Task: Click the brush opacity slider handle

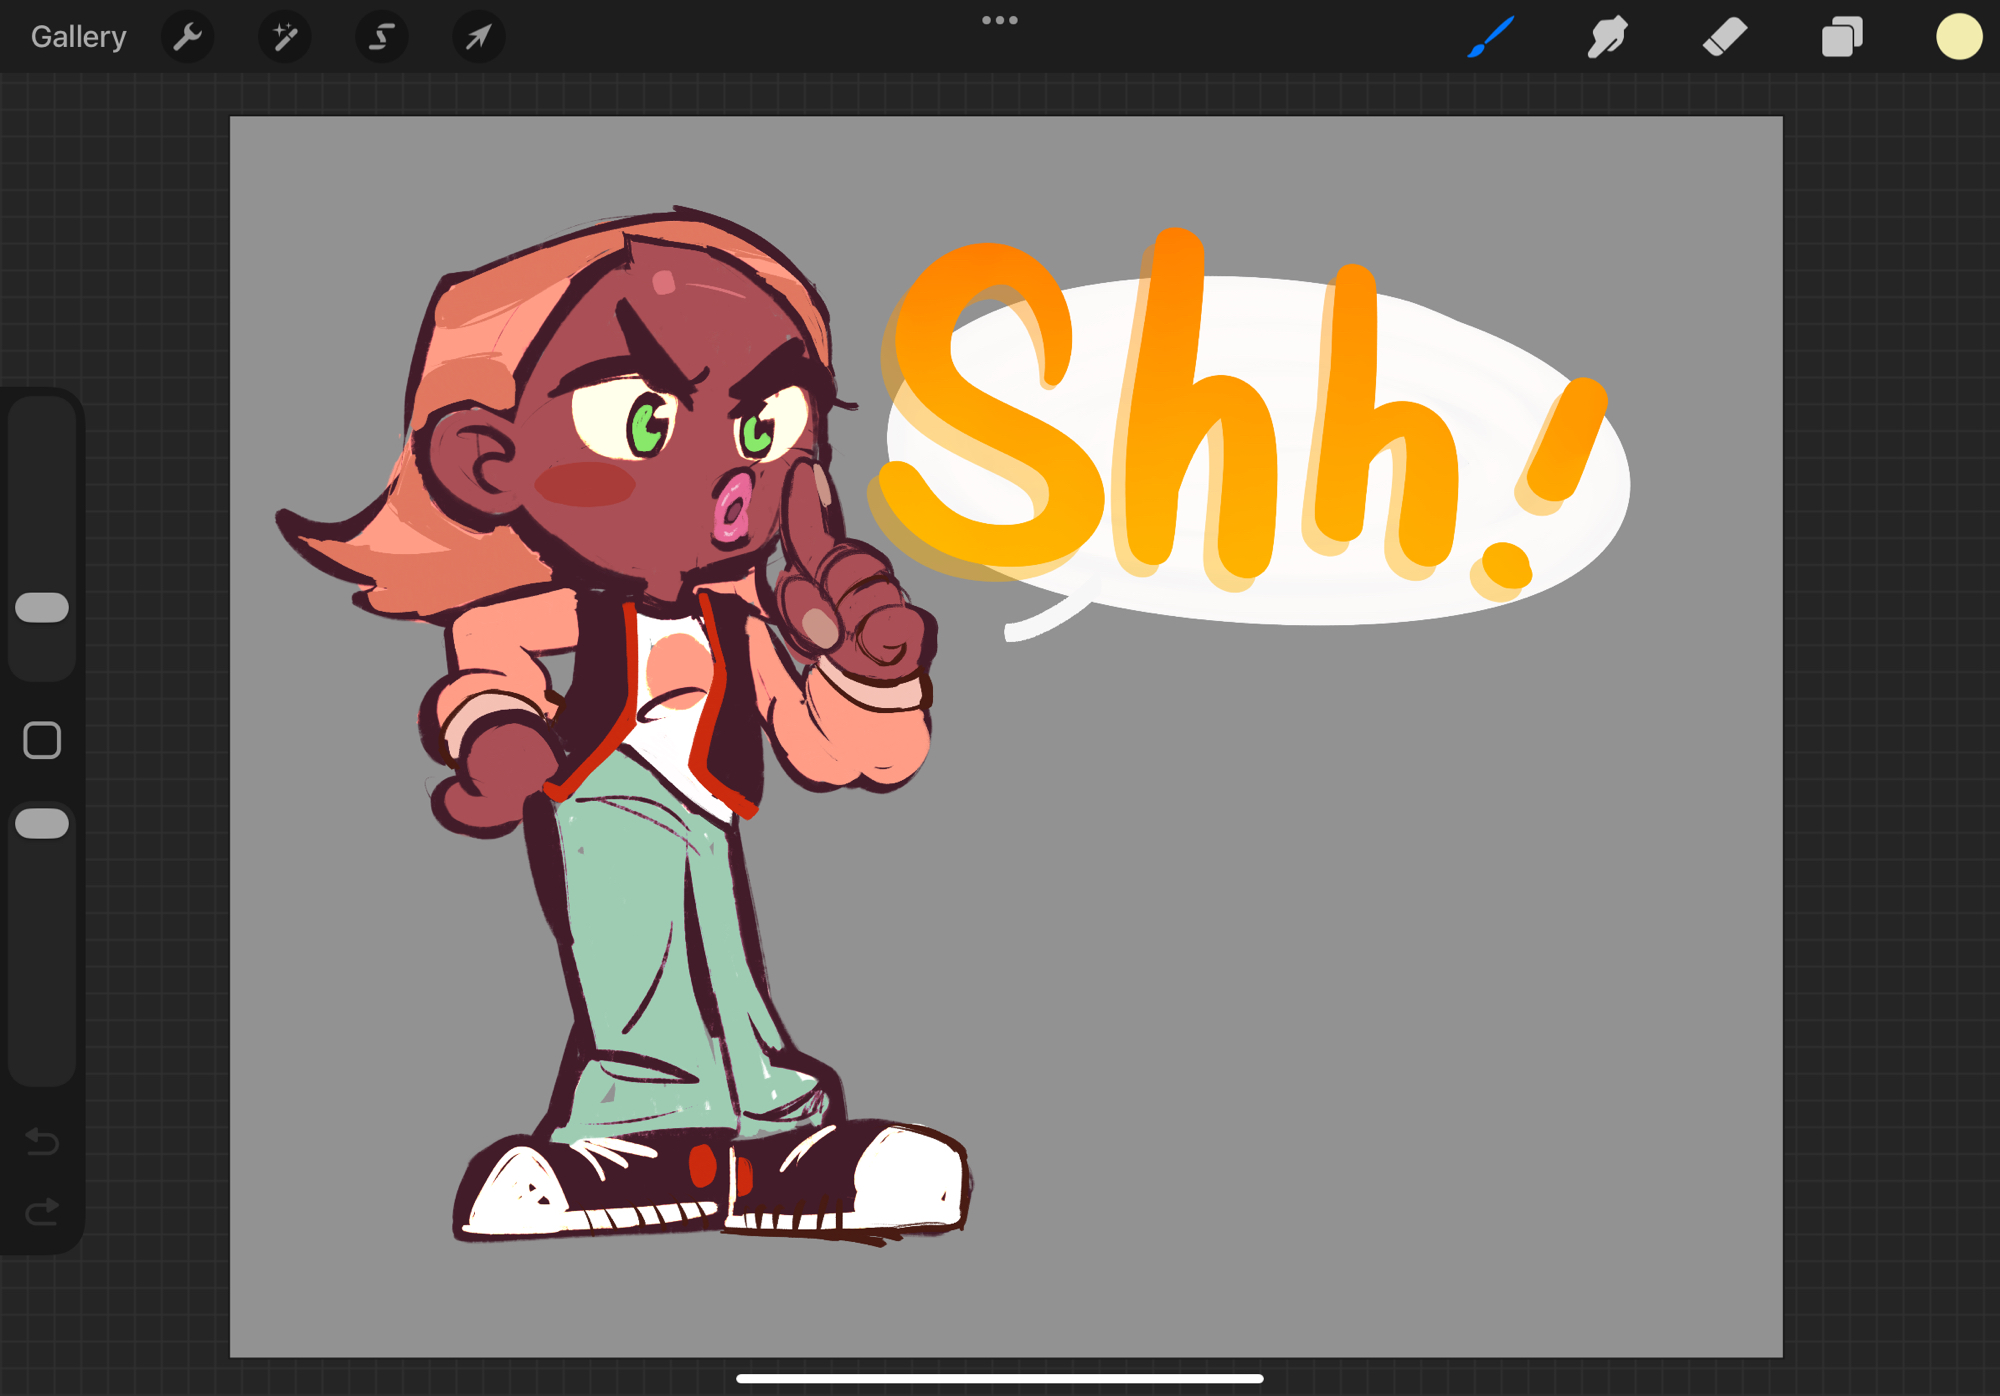Action: [x=42, y=823]
